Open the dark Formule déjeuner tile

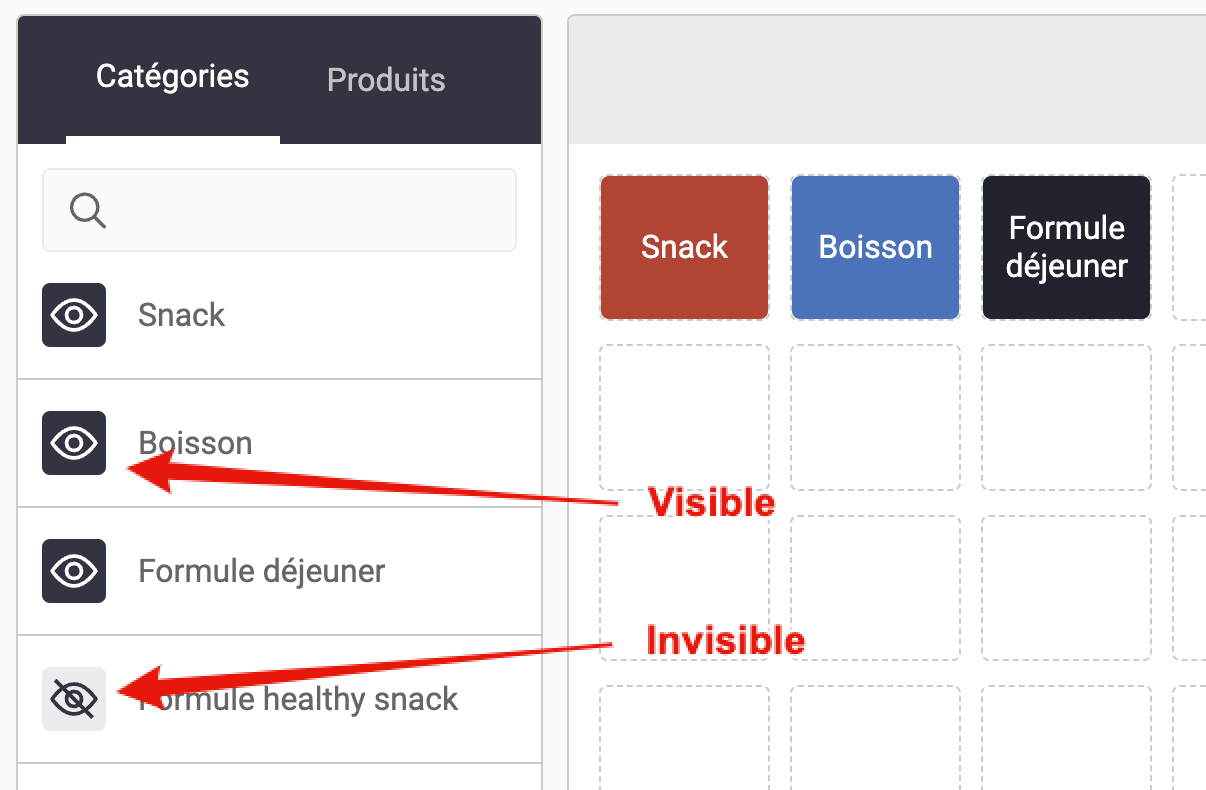click(1066, 248)
